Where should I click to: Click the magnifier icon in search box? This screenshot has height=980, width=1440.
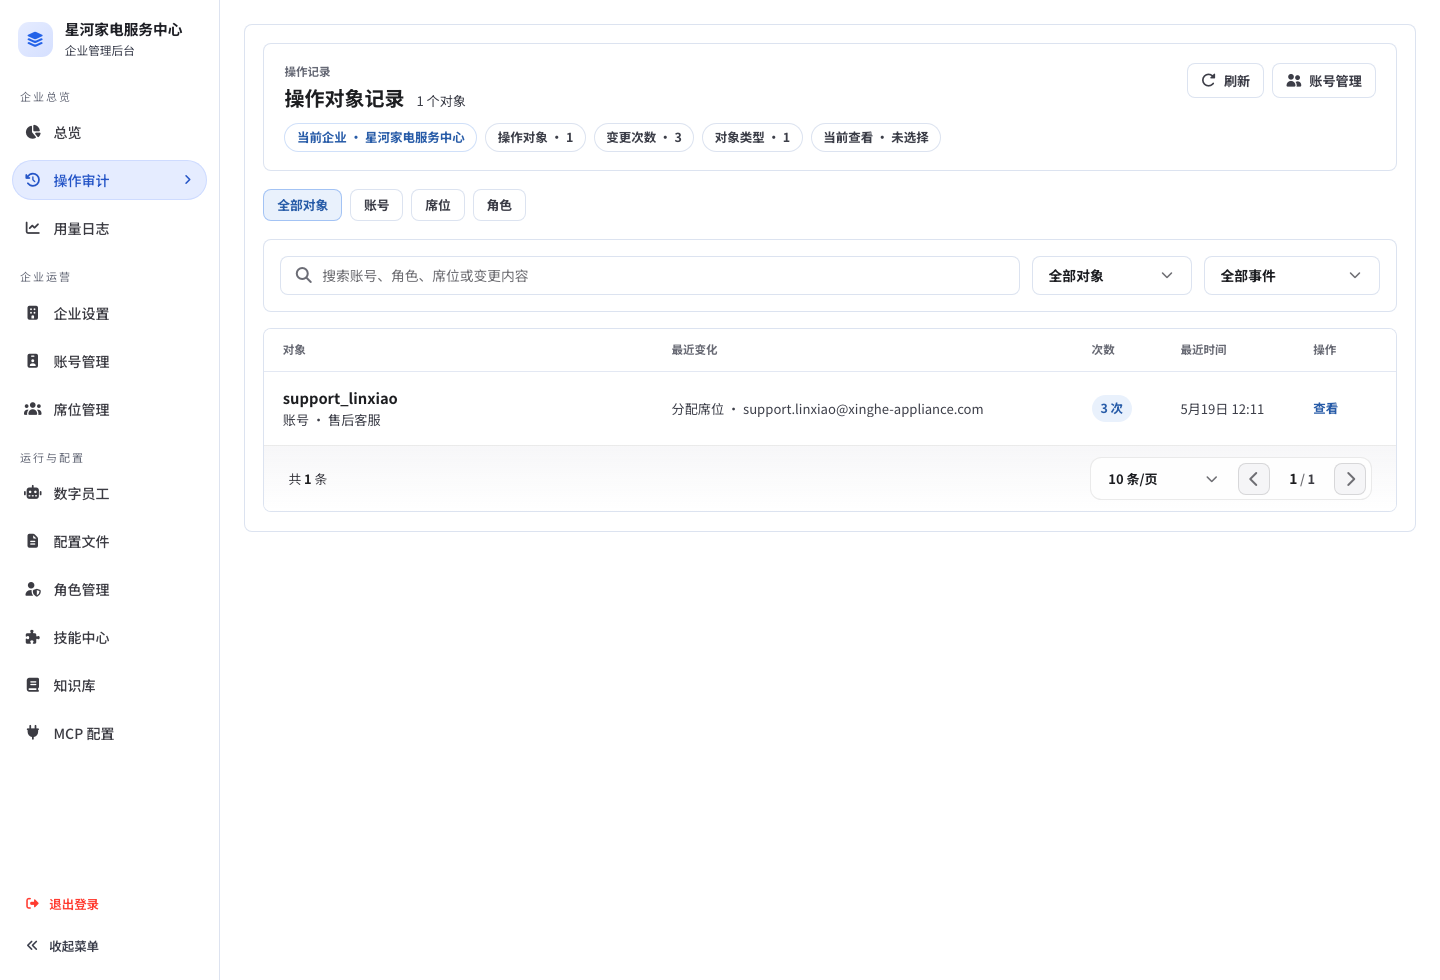coord(304,275)
